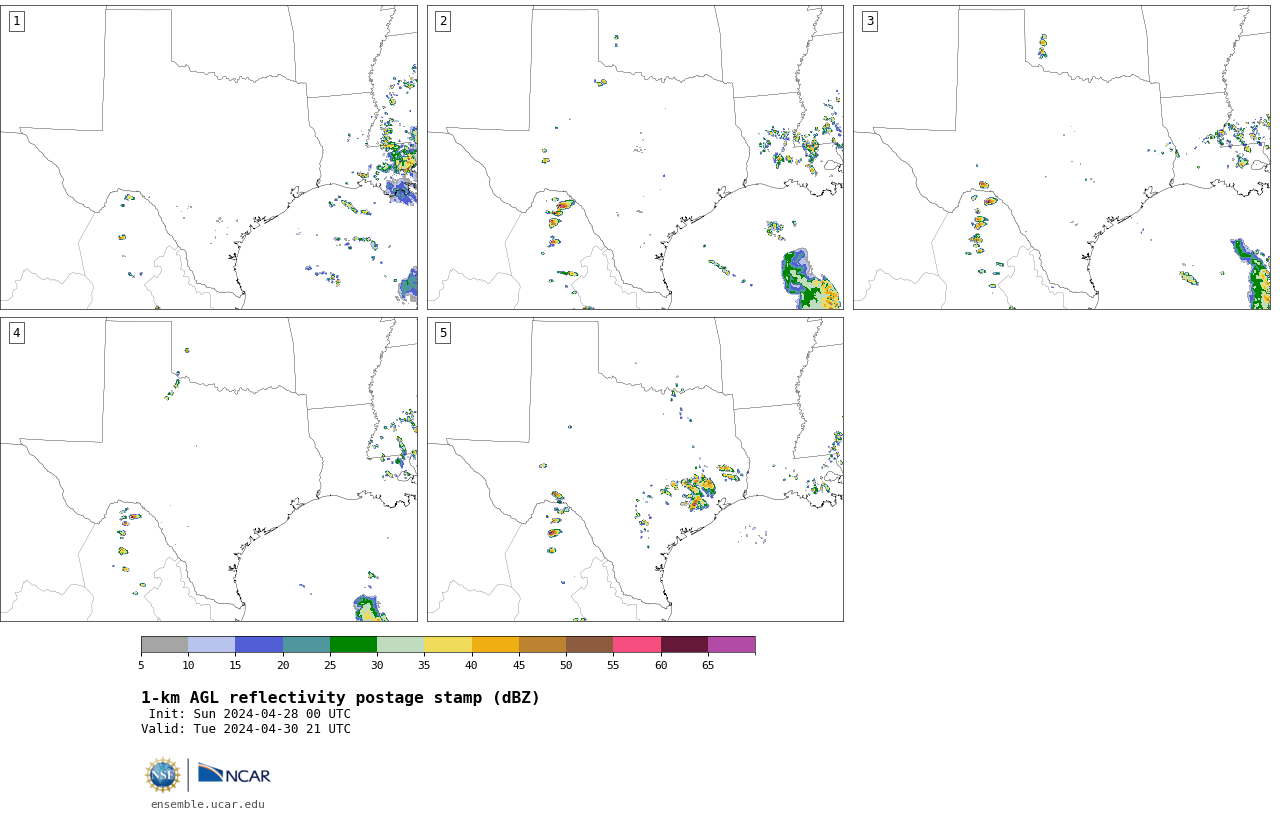
Task: Click the yellow 35-40 dBZ swatch
Action: tap(448, 645)
